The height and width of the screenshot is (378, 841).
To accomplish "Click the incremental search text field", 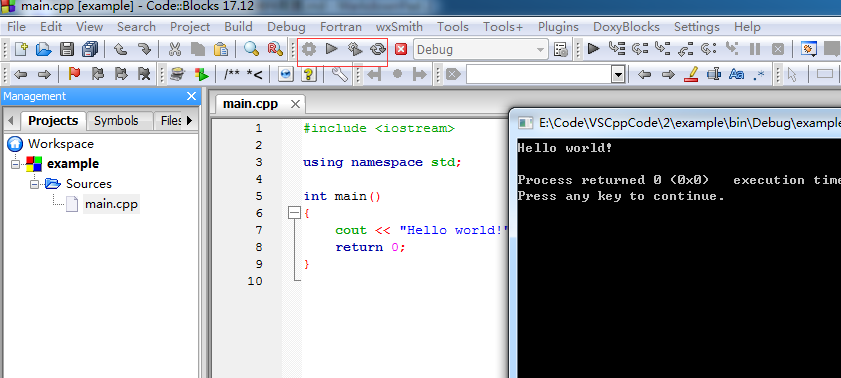I will point(538,74).
